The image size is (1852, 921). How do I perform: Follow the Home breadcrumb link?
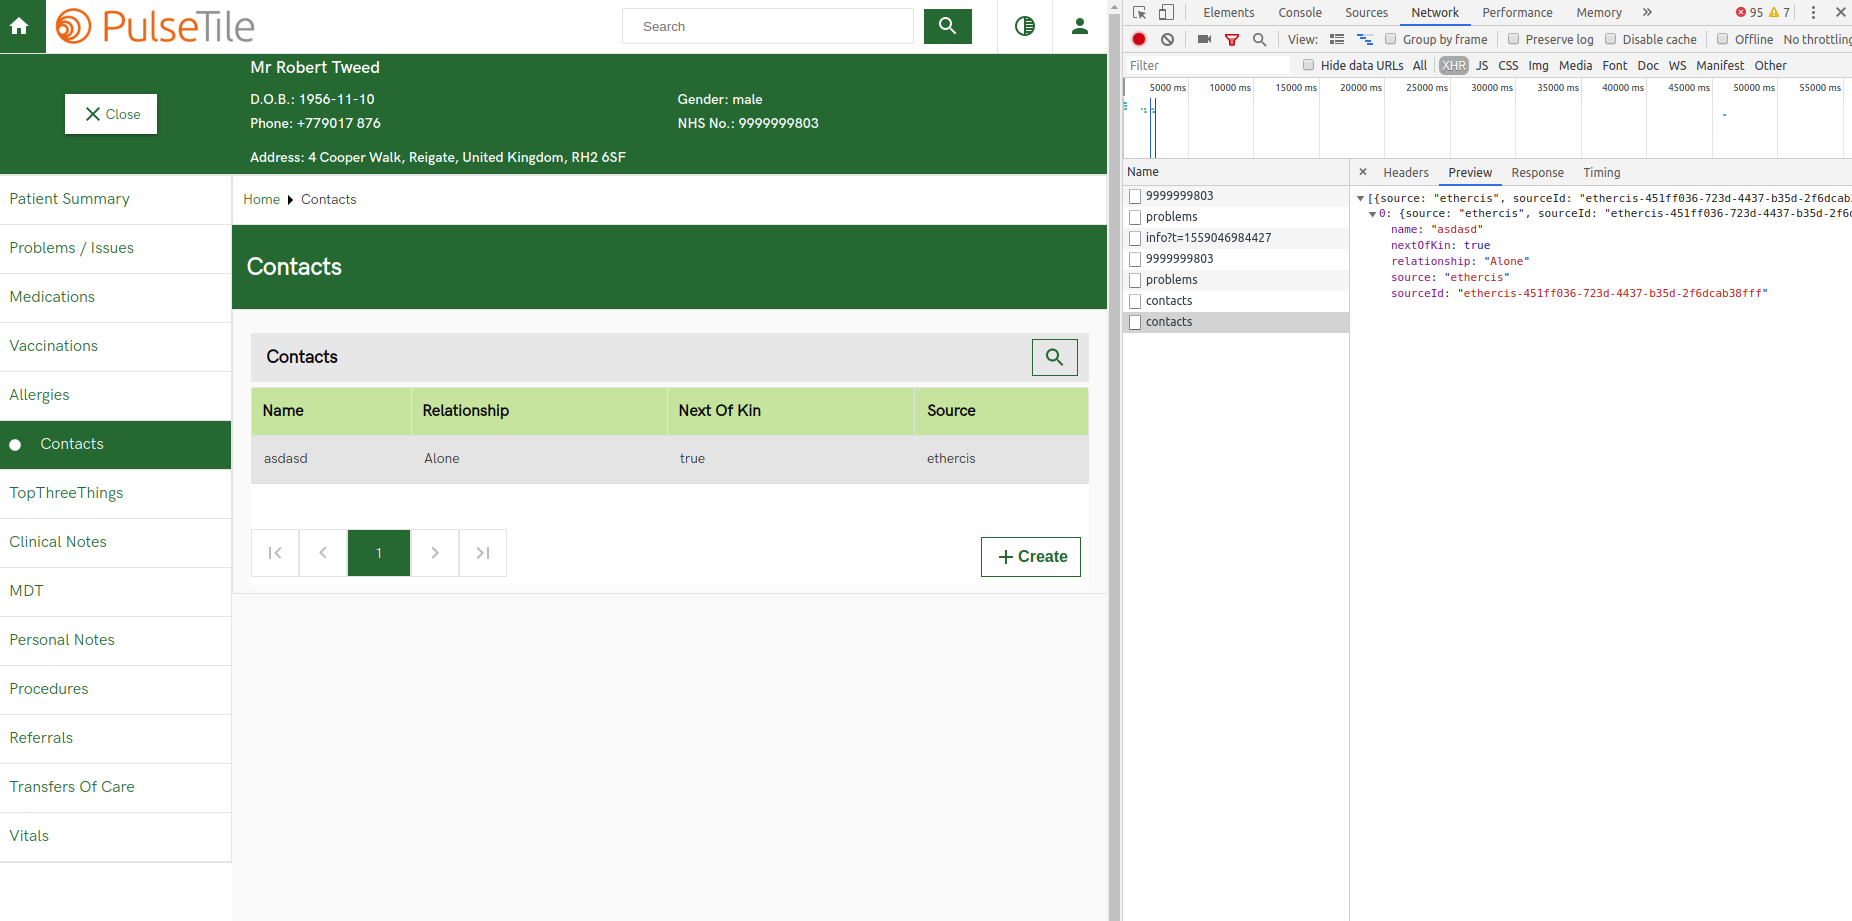point(261,199)
